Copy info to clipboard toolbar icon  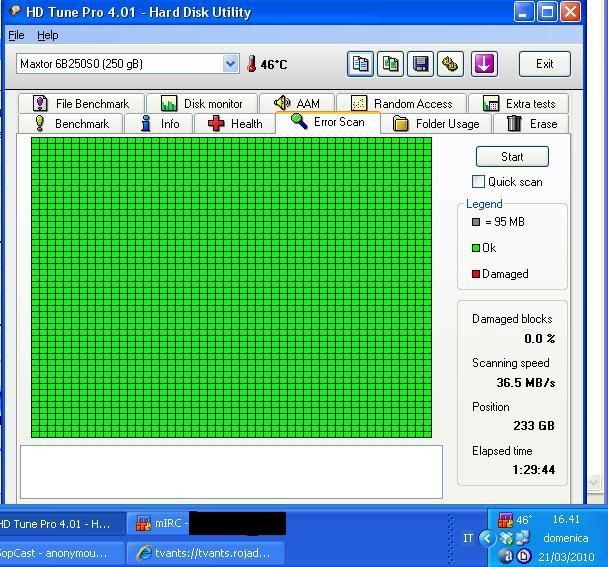point(360,64)
